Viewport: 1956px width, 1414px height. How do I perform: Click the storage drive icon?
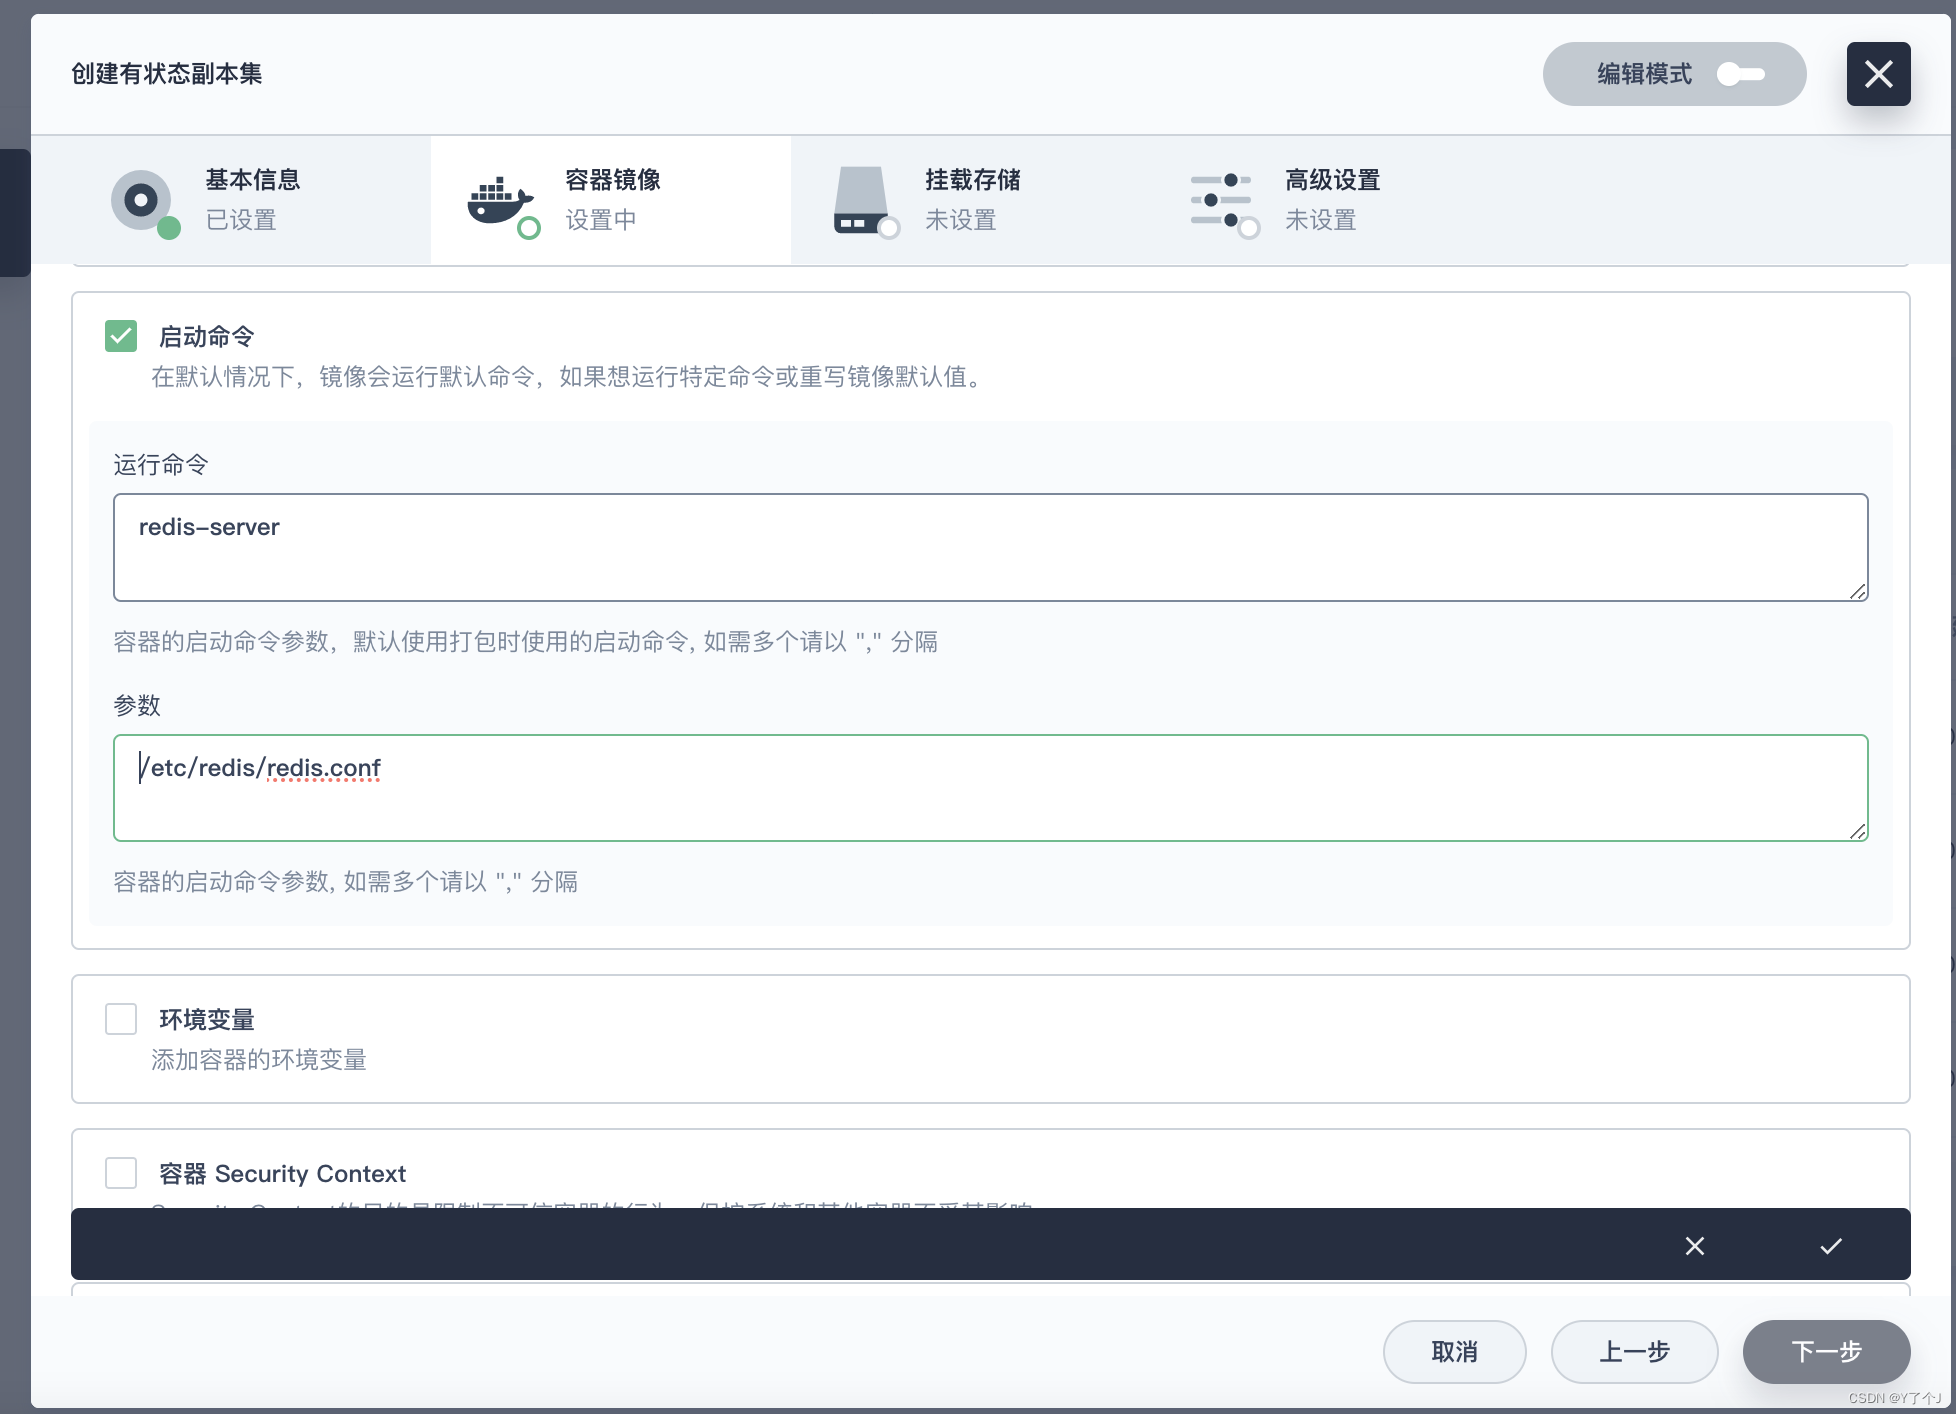[x=860, y=200]
